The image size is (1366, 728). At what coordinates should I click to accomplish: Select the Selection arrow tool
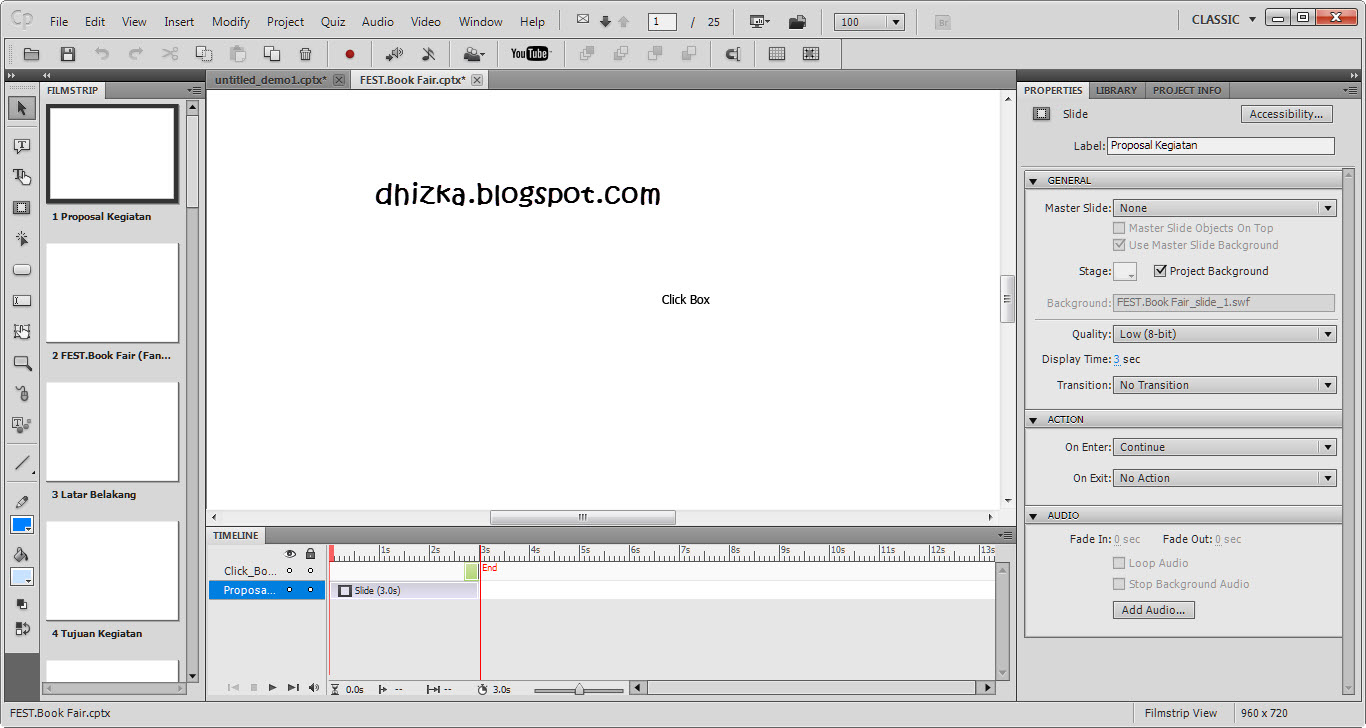[22, 108]
